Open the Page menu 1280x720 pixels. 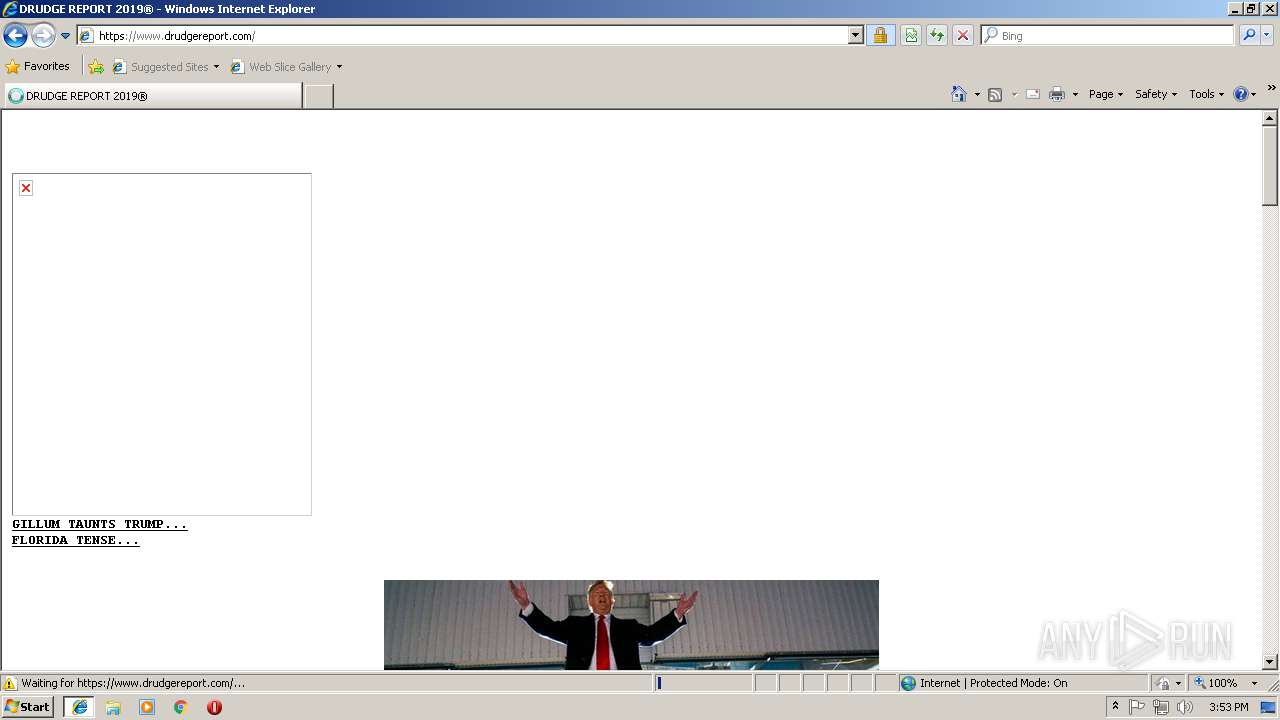1106,94
